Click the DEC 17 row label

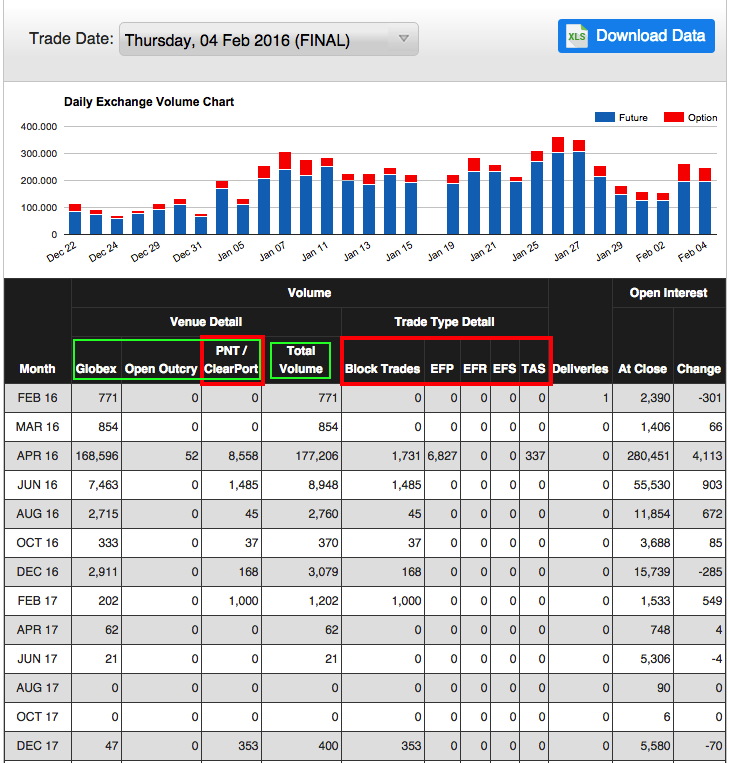37,745
